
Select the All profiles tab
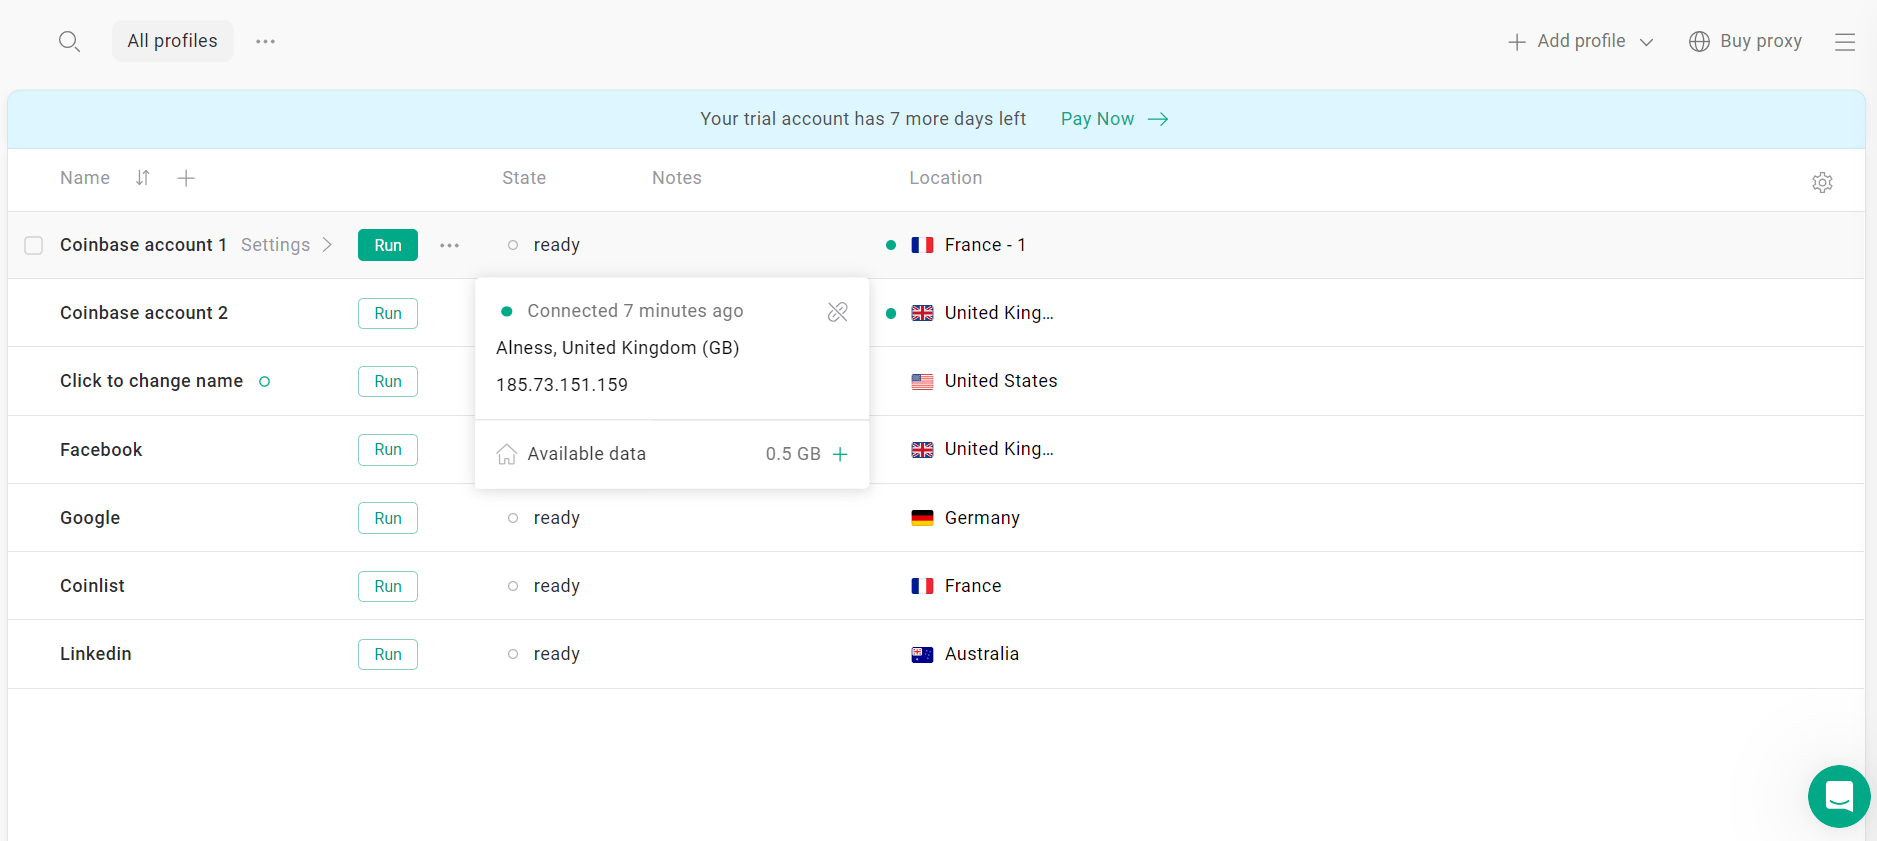(172, 41)
